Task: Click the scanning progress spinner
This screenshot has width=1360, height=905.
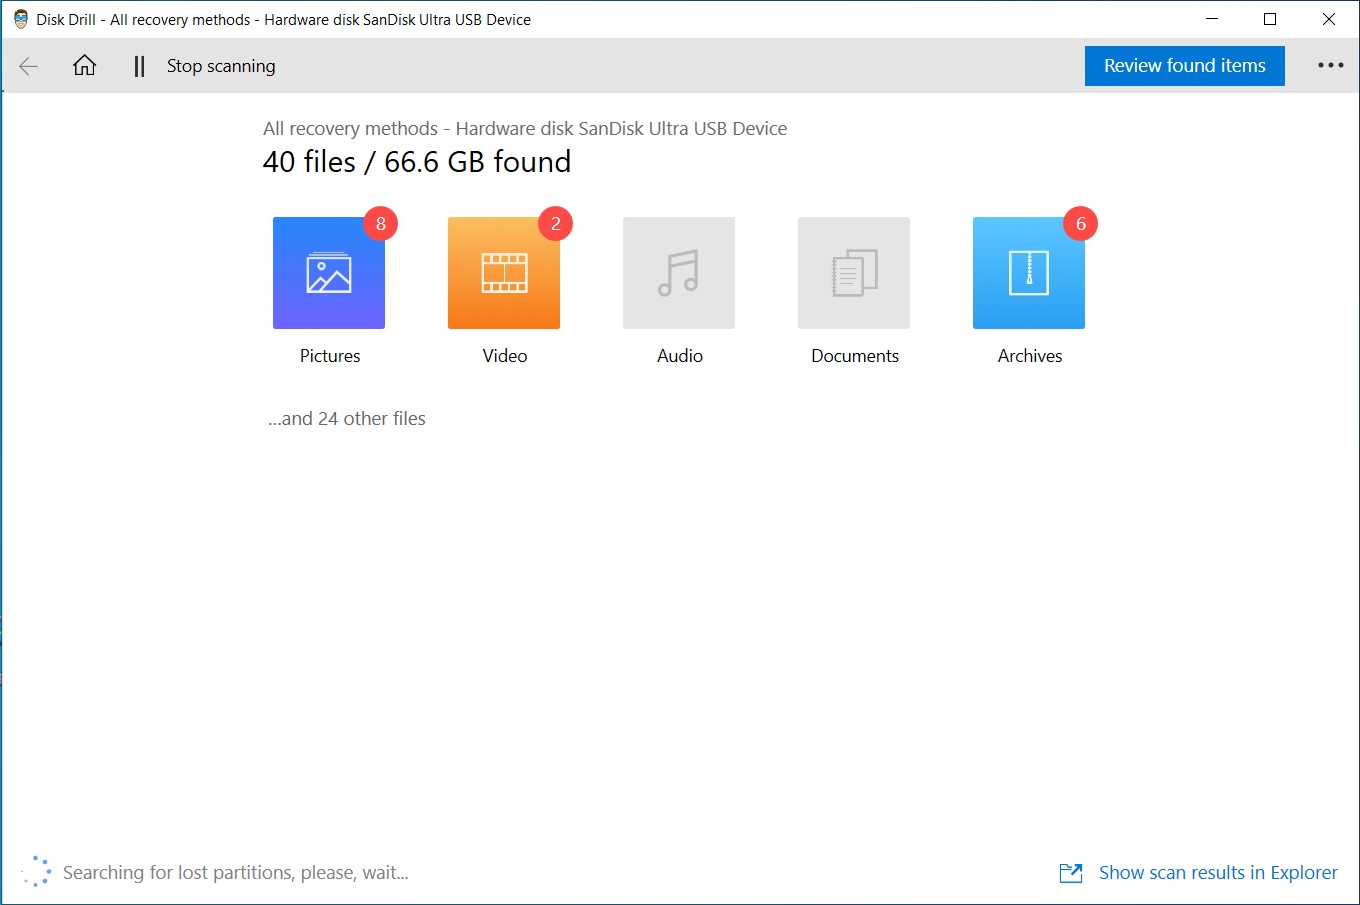Action: (36, 871)
